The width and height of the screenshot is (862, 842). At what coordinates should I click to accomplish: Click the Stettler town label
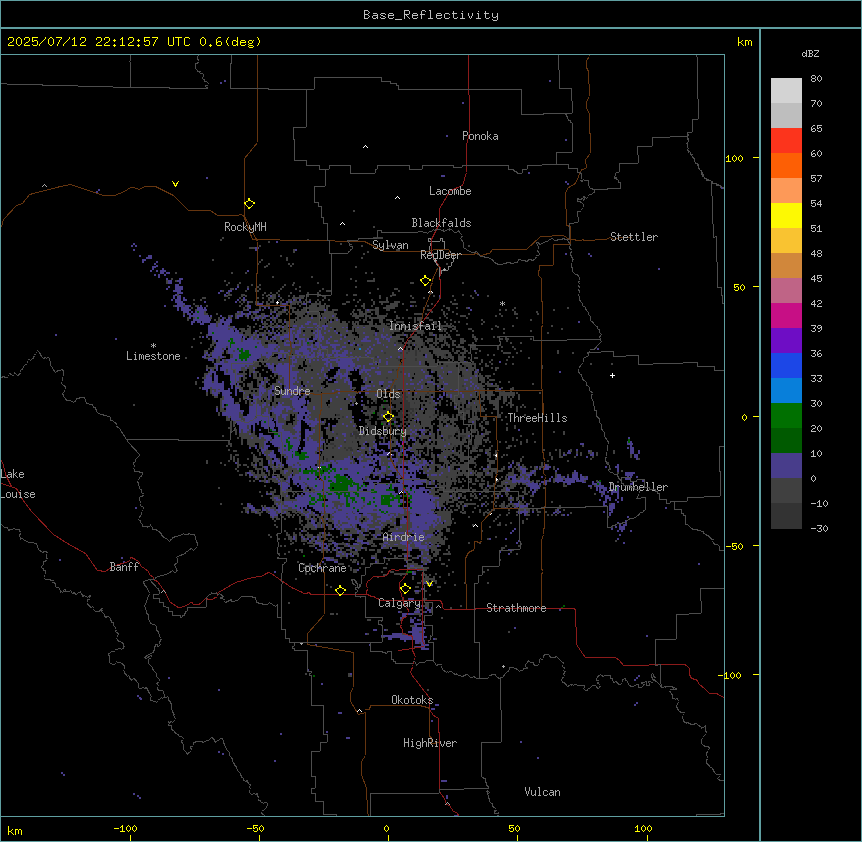pos(634,237)
